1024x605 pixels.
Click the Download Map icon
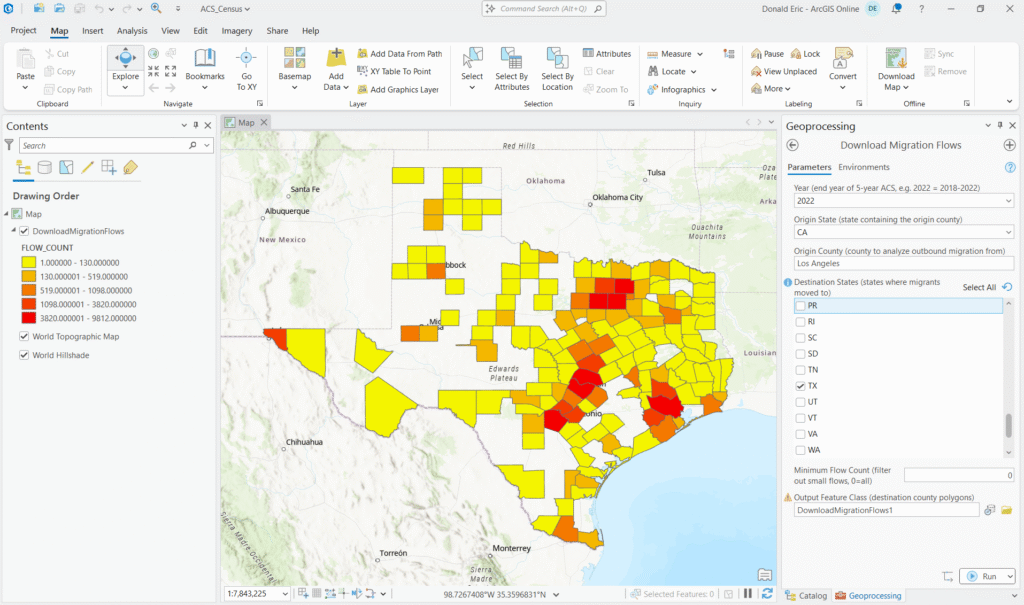coord(896,58)
